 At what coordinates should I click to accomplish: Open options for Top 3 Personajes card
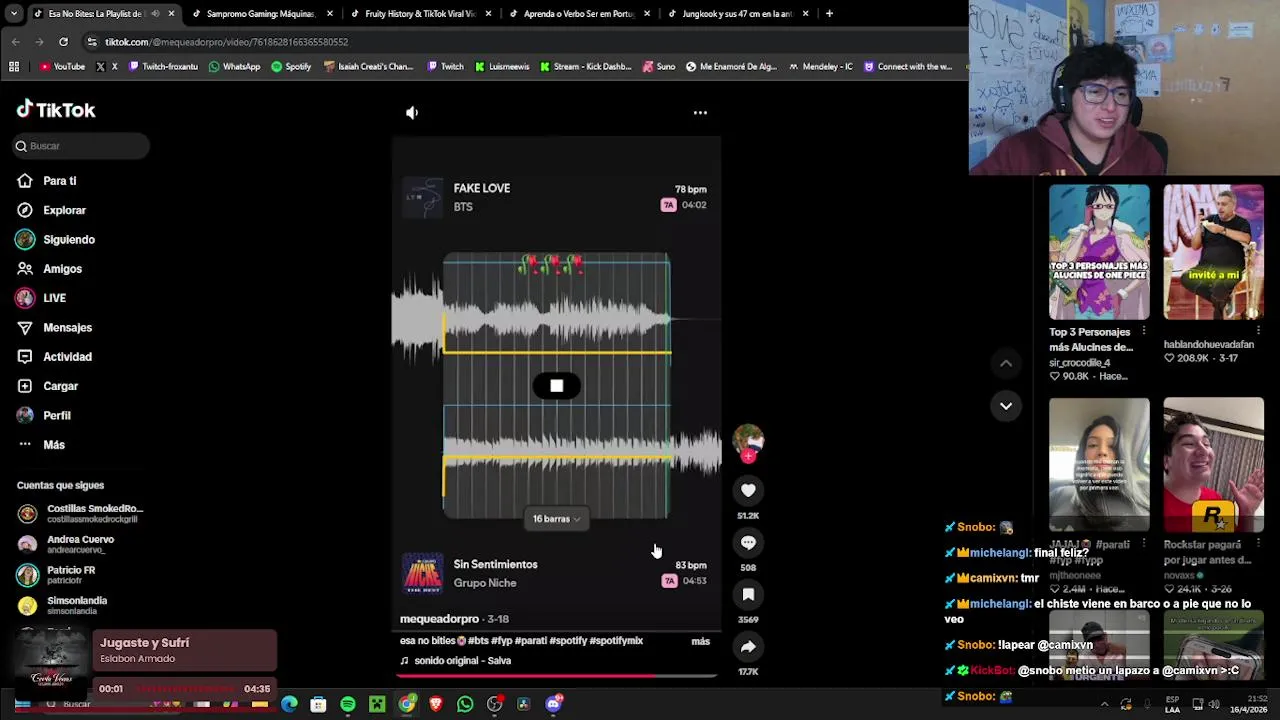tap(1144, 331)
